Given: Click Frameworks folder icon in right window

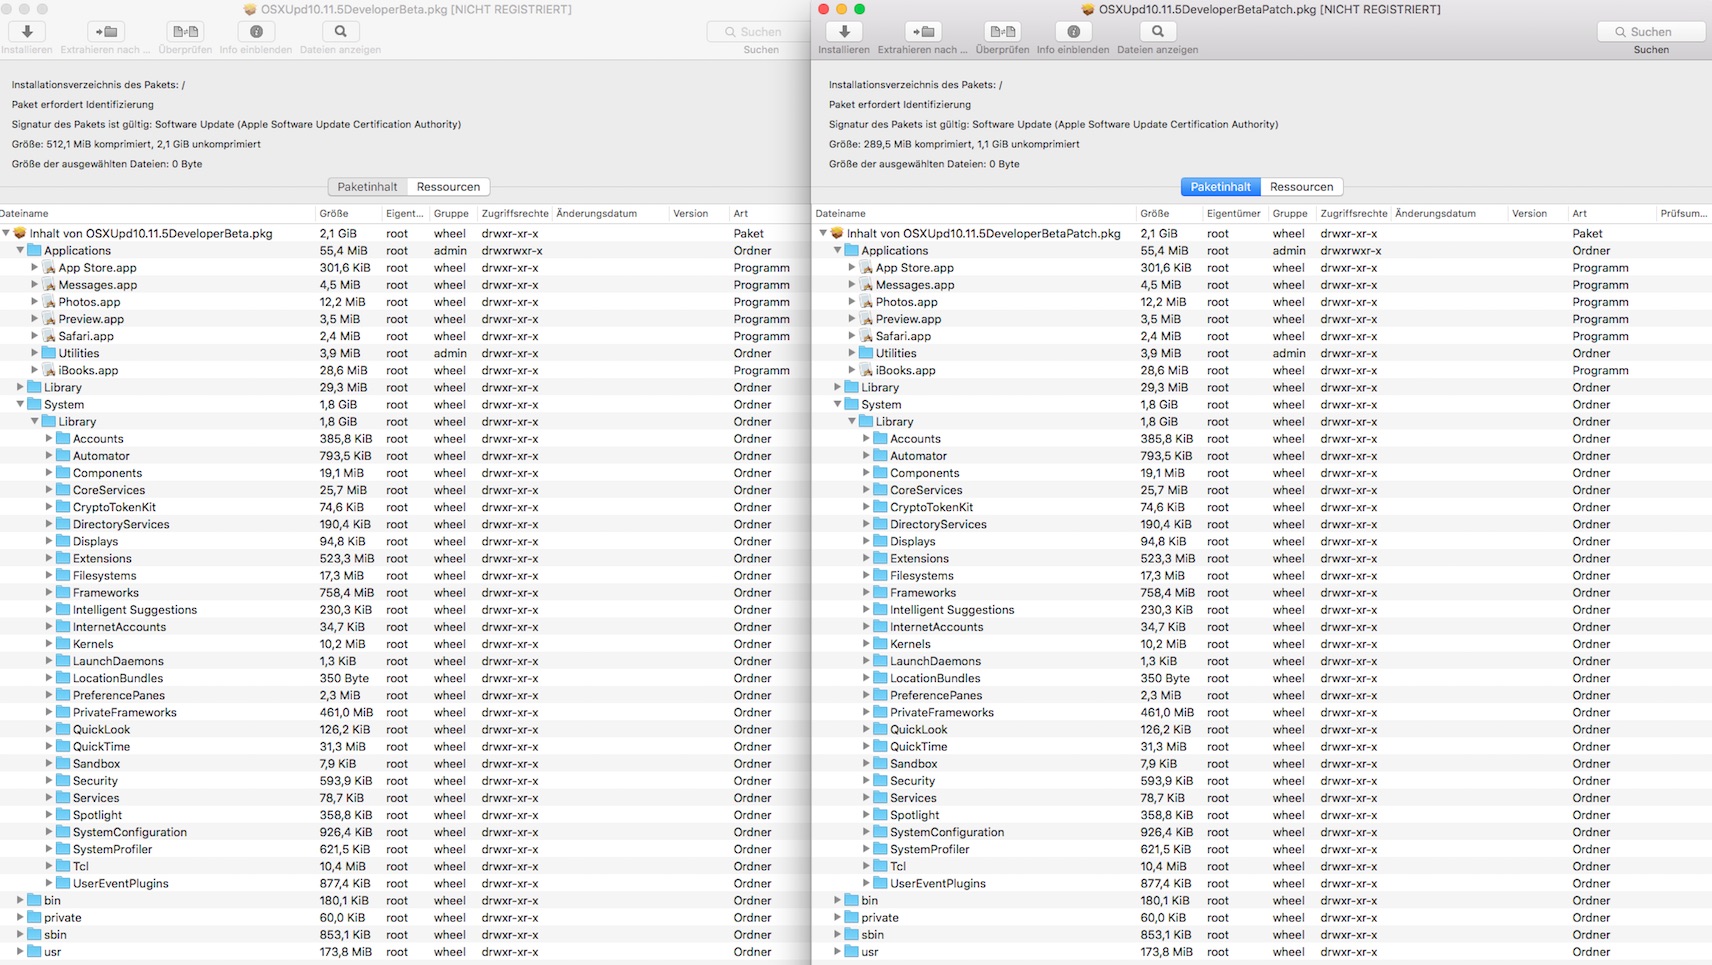Looking at the screenshot, I should [881, 593].
